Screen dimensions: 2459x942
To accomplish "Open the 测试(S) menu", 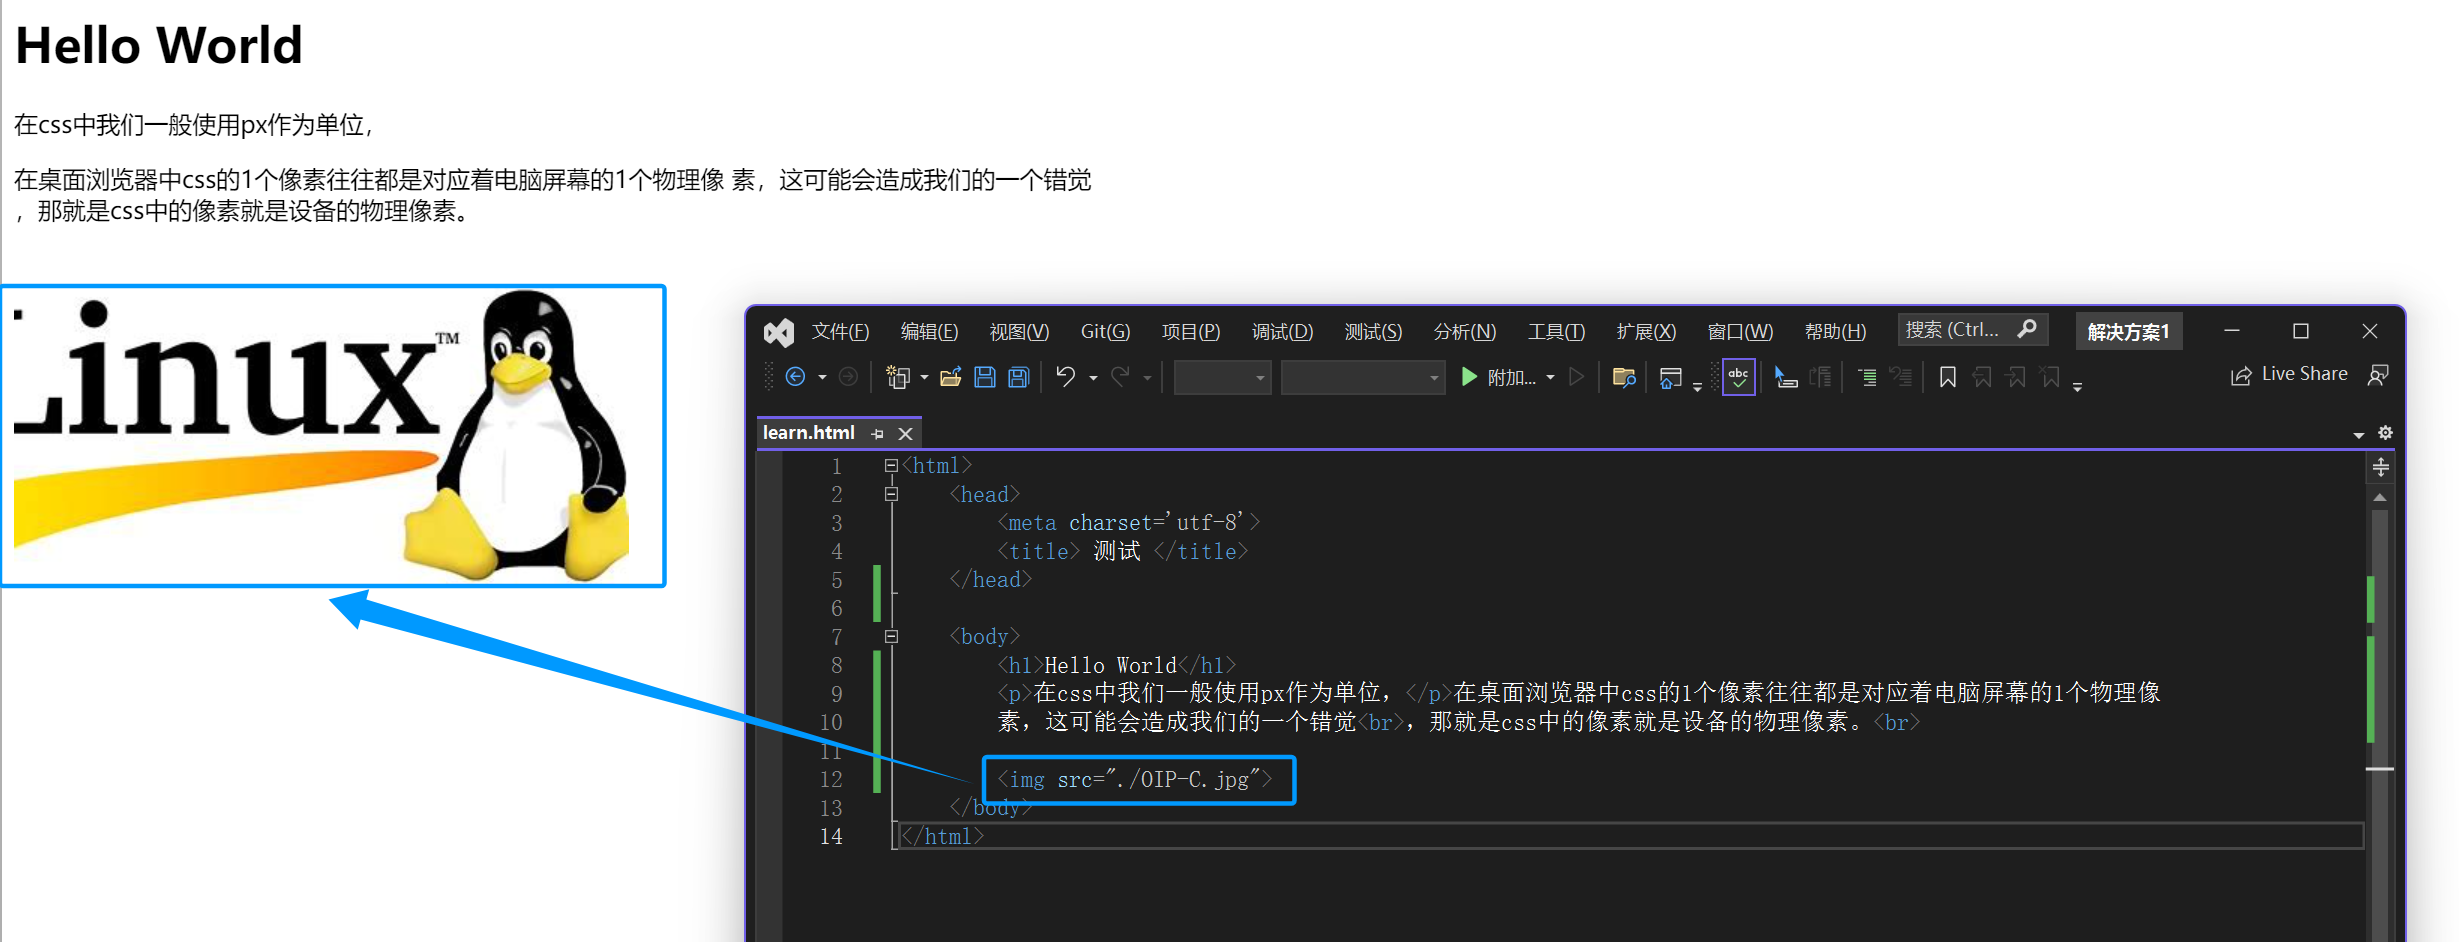I will click(1373, 331).
